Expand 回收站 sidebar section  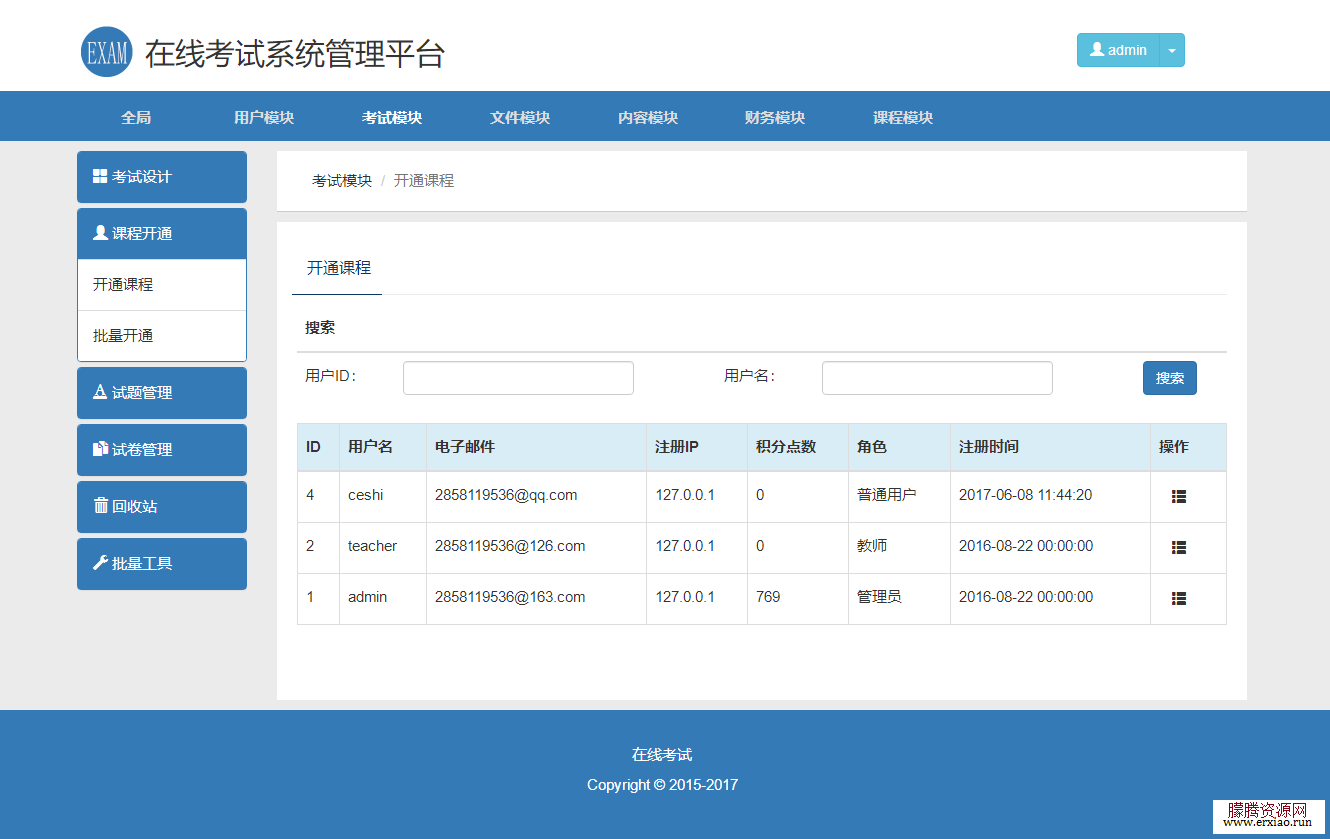point(162,507)
